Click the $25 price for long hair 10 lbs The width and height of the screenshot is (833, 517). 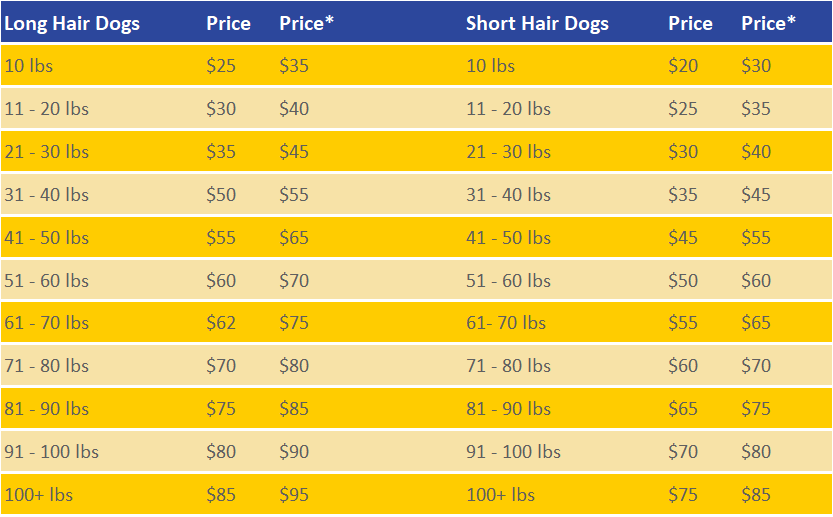[221, 66]
